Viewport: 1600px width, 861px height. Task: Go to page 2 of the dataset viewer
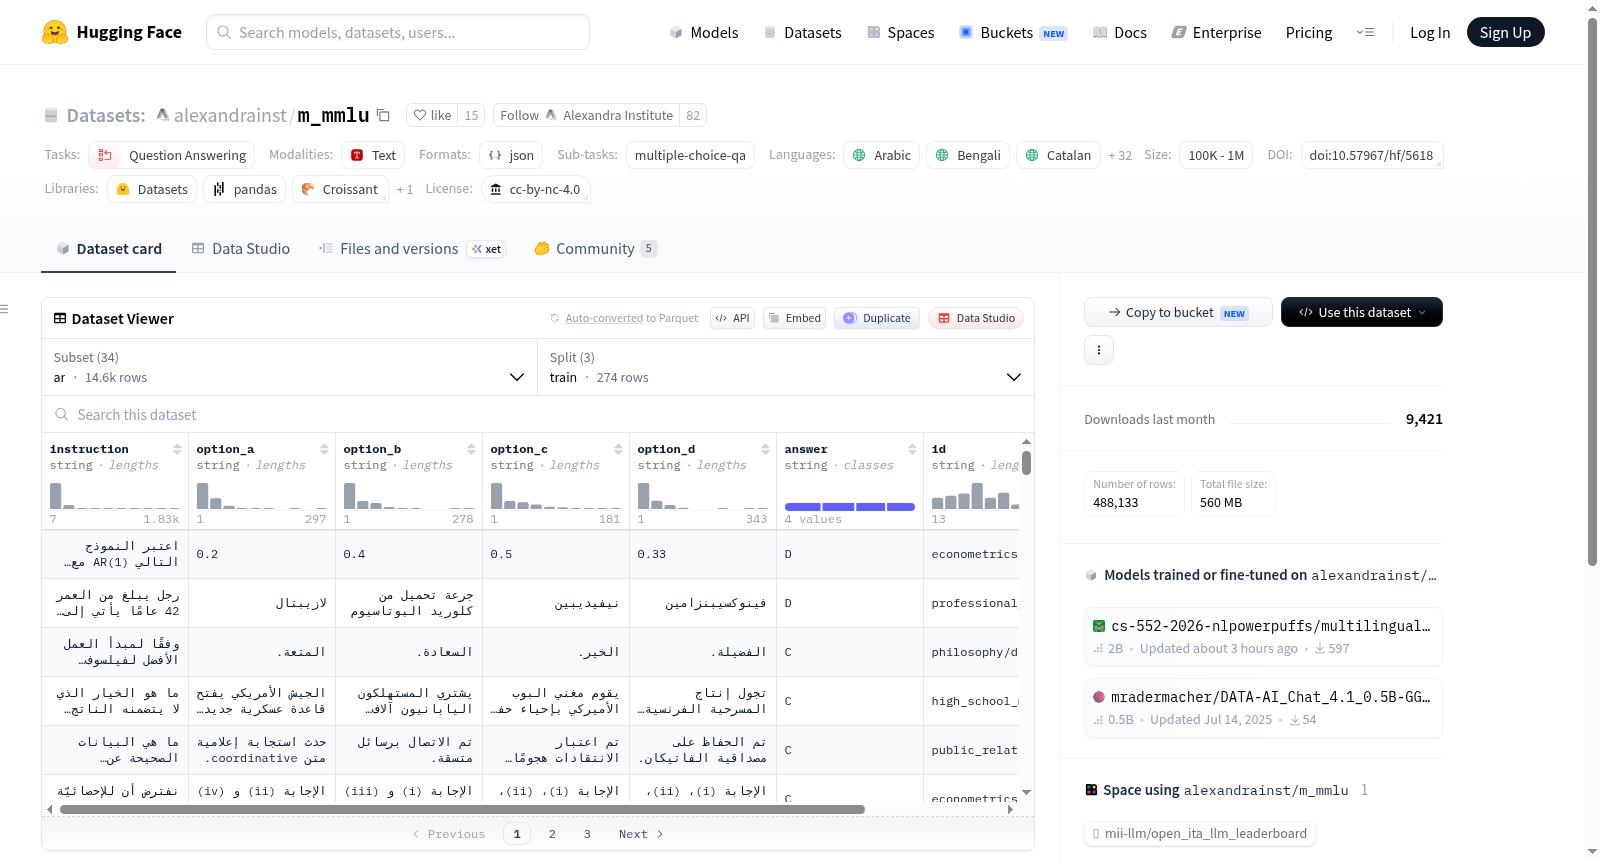coord(552,834)
